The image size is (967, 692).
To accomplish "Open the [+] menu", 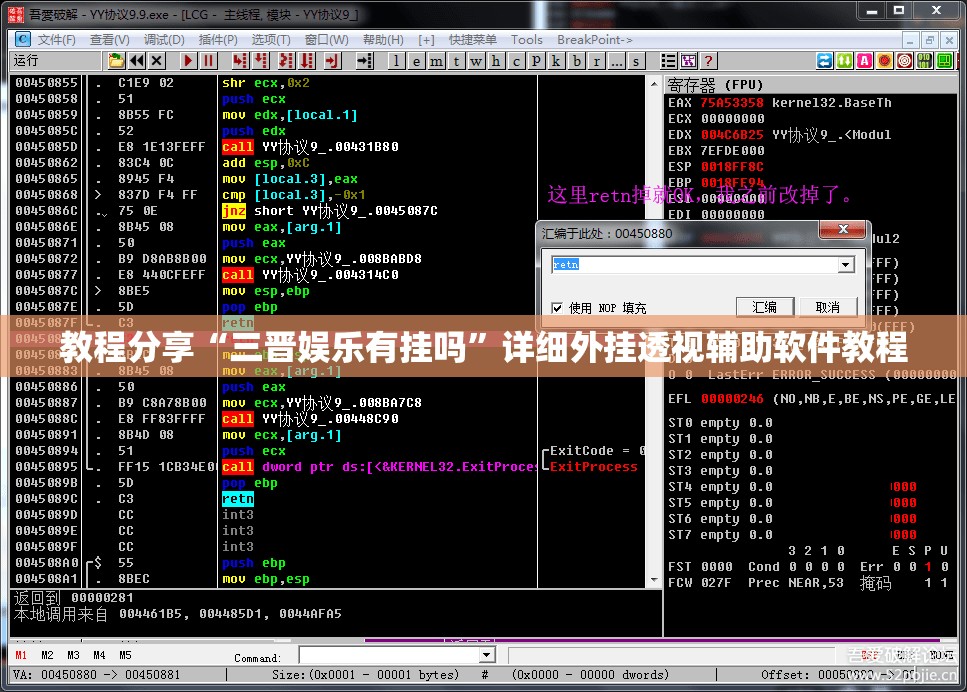I will [x=426, y=39].
